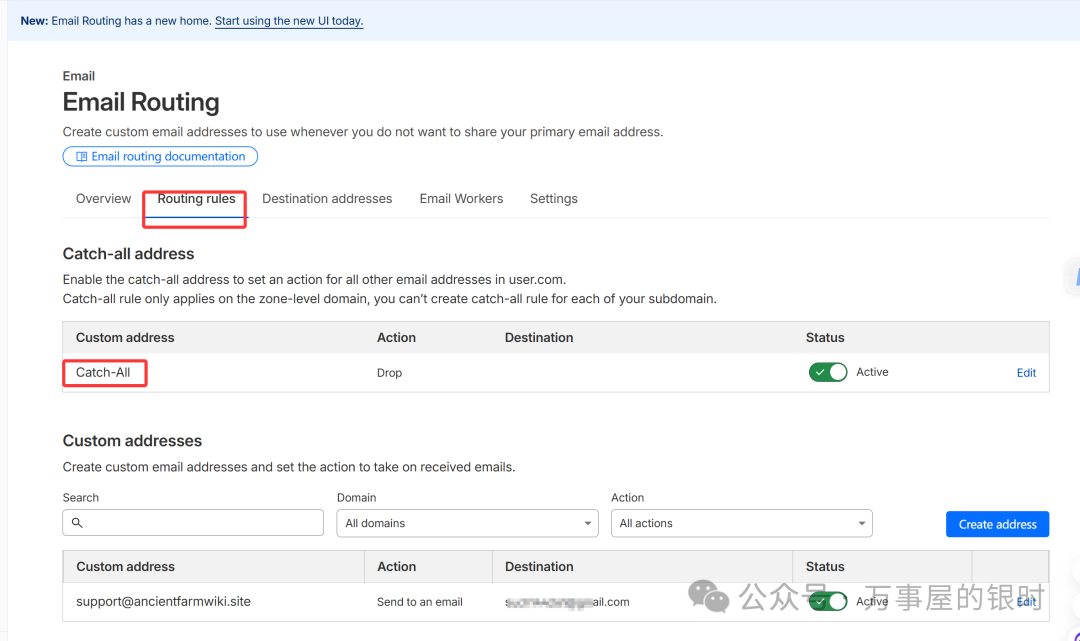Focus the custom addresses Search field
Screen dimensions: 1080x641
[200, 523]
